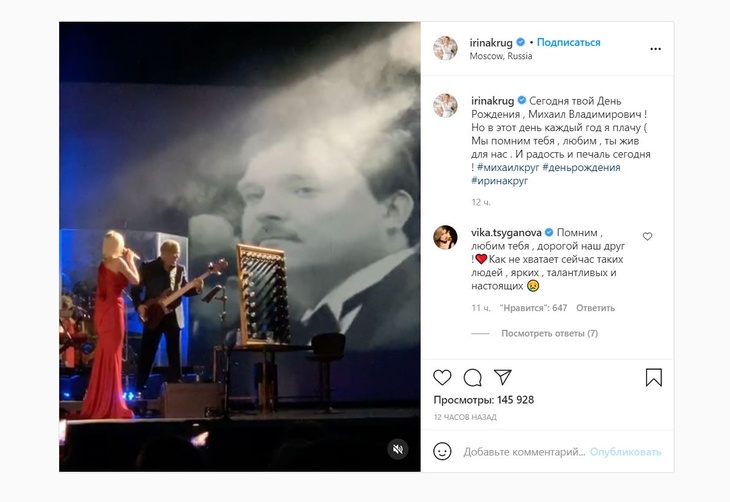Open the #деньрождения hashtag
Viewport: 730px width, 502px height.
pos(581,167)
